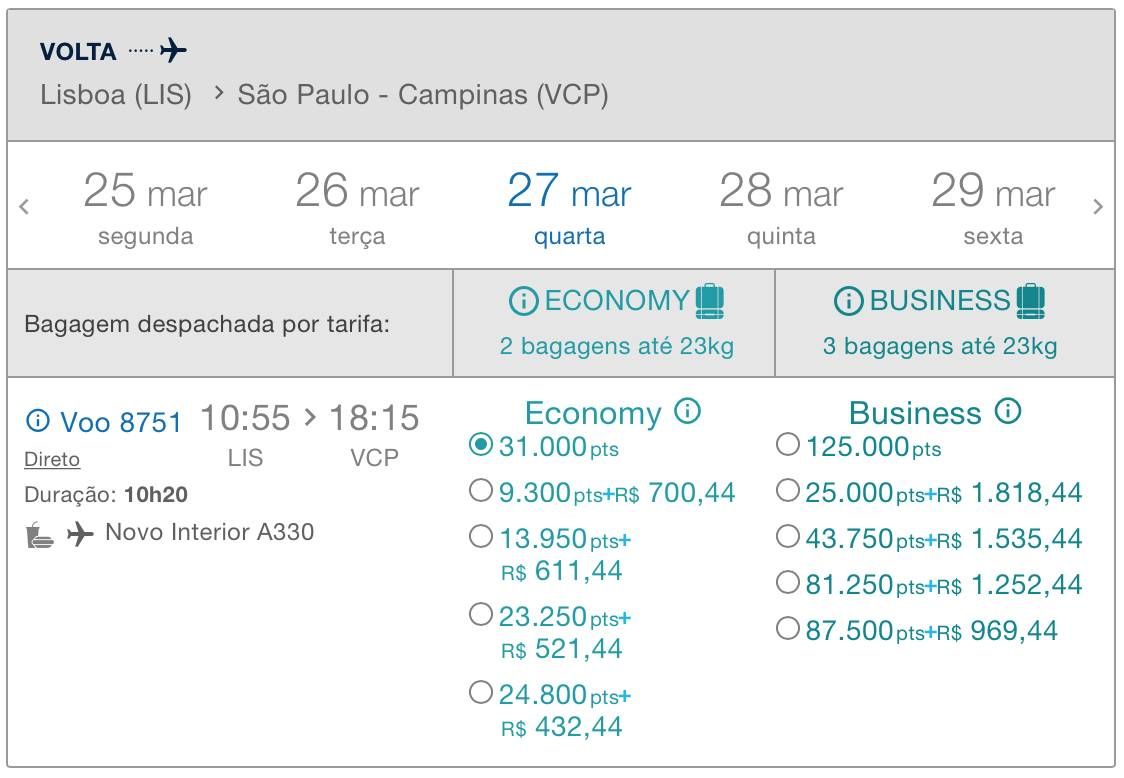Viewport: 1124px width, 778px height.
Task: Go to previous dates with left chevron
Action: point(24,207)
